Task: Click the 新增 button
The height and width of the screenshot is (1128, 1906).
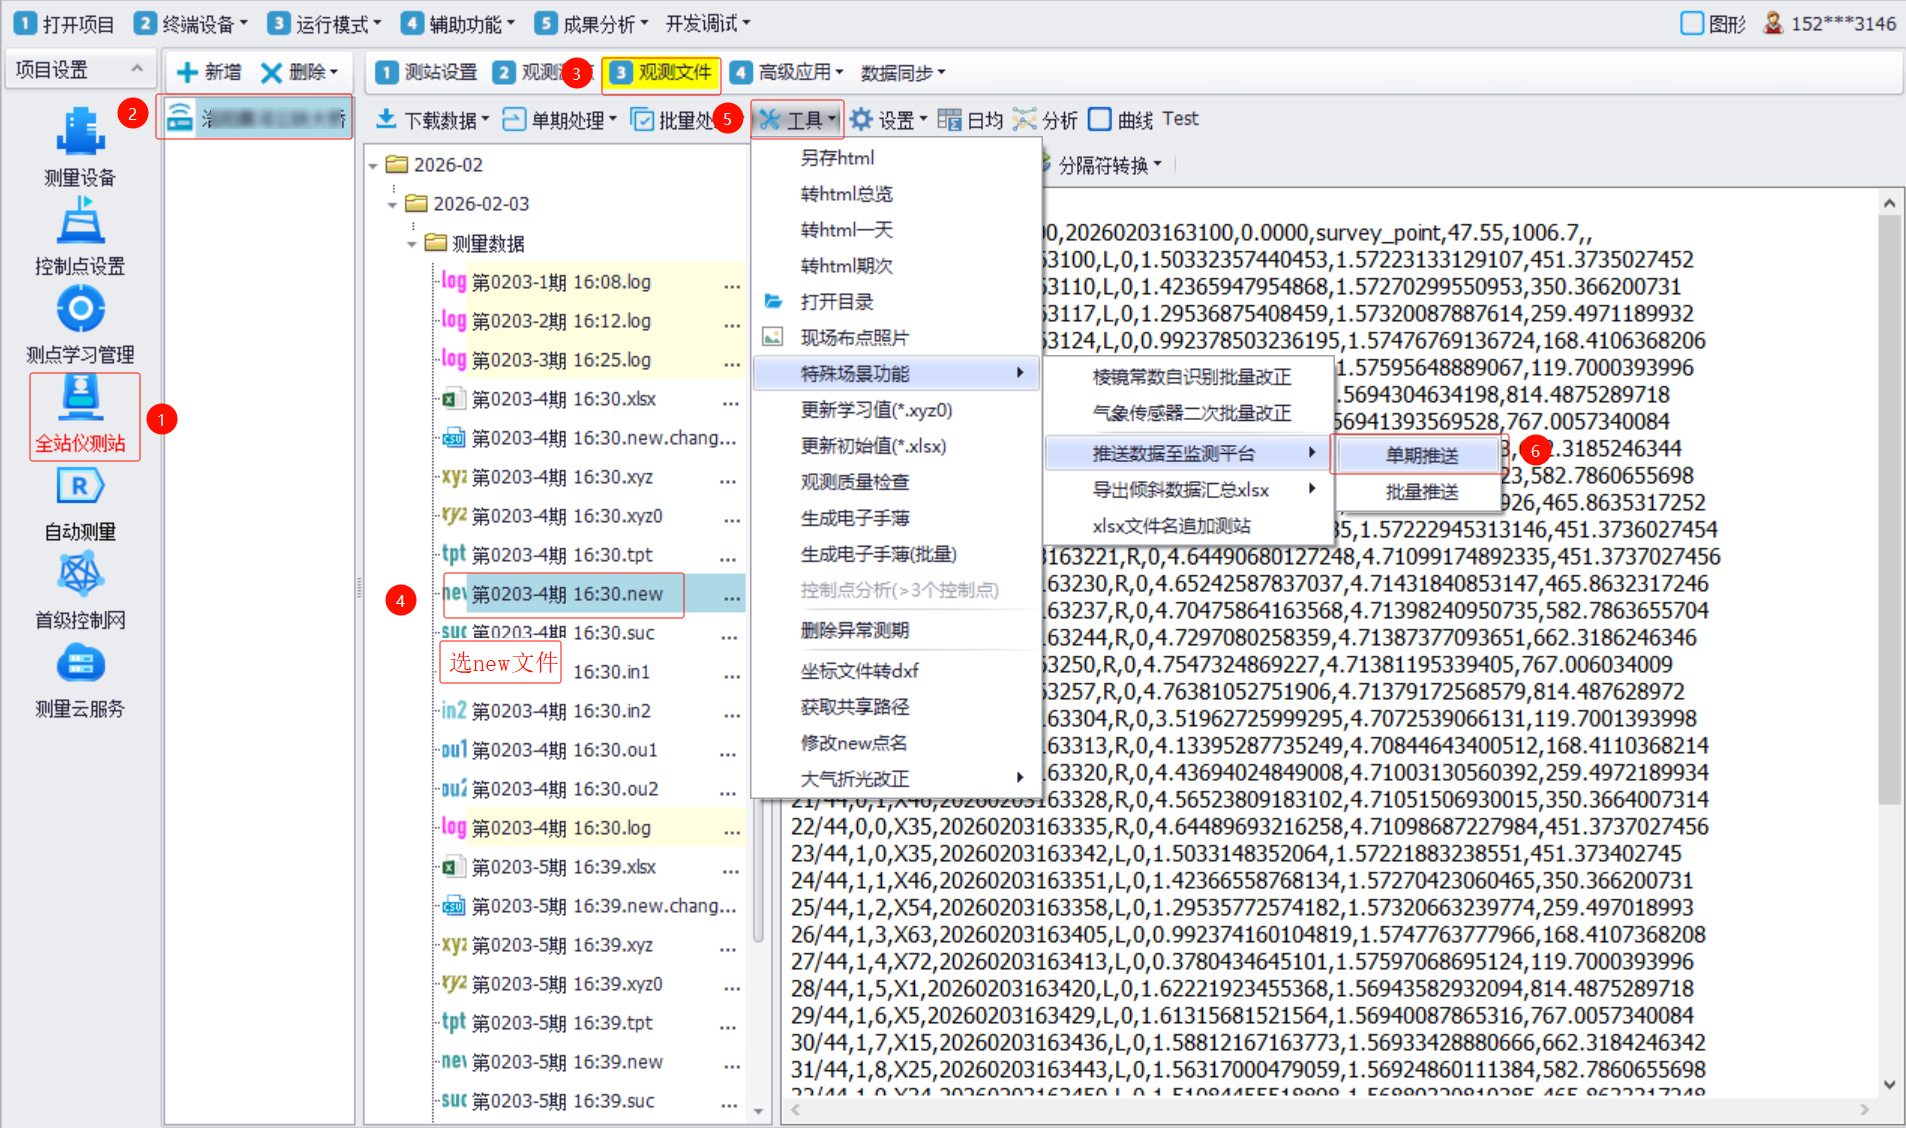Action: point(209,72)
